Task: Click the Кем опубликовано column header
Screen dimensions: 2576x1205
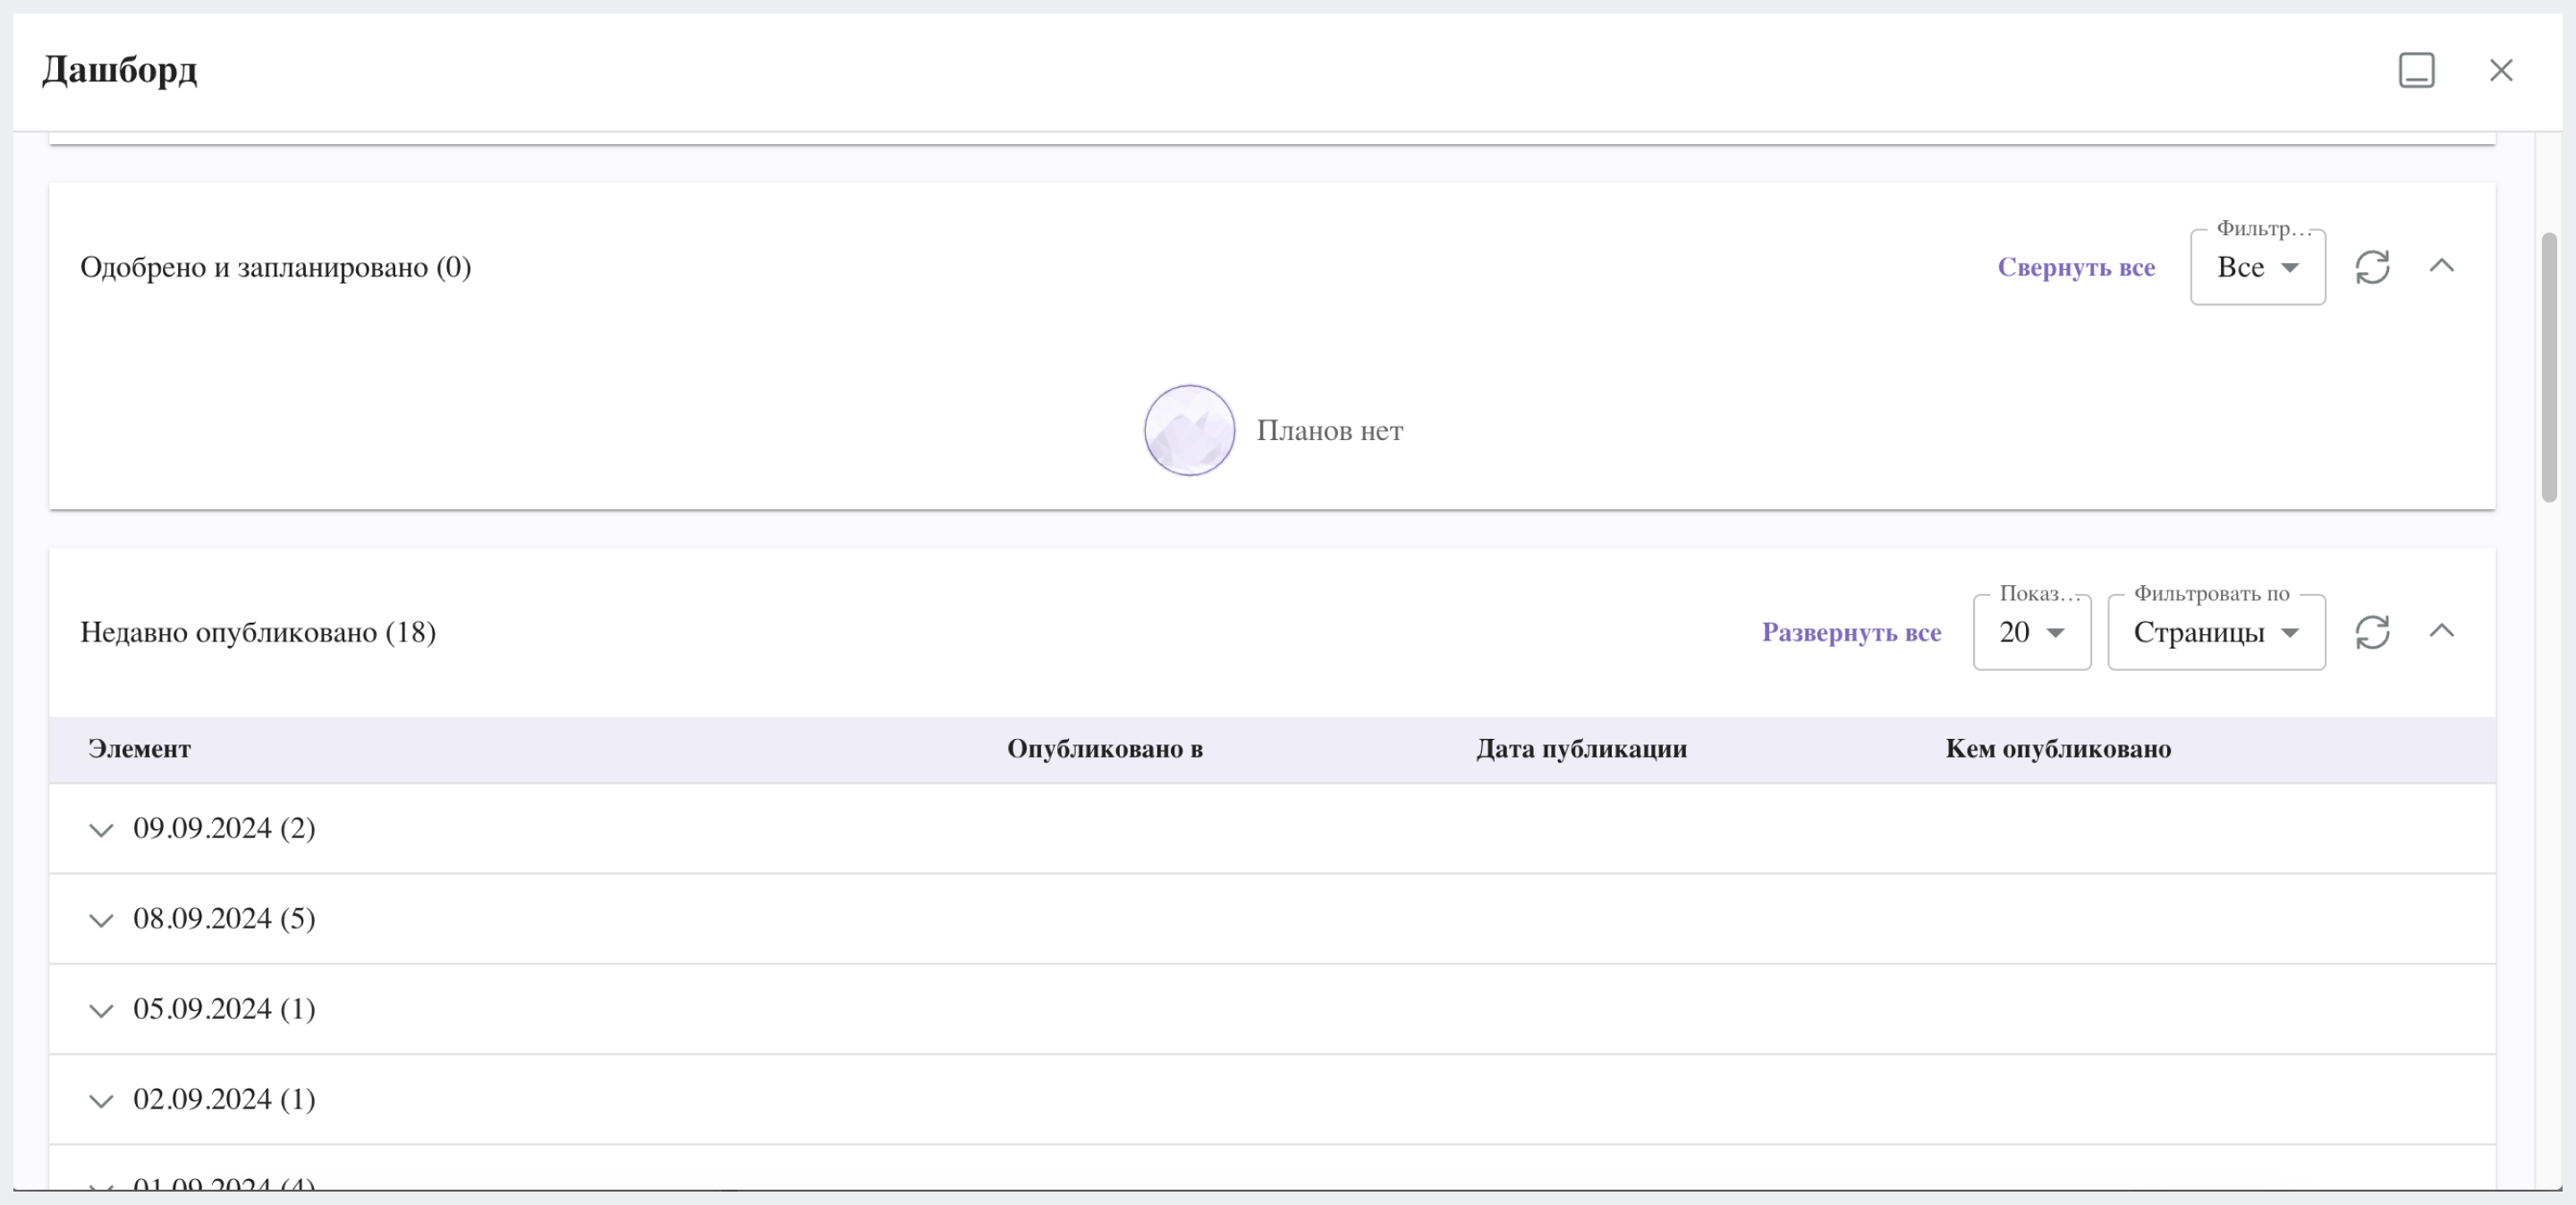Action: [2058, 749]
